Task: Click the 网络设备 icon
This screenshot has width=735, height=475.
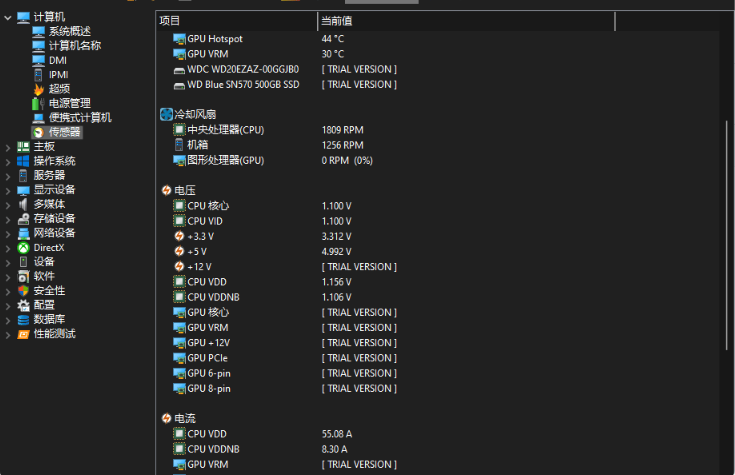Action: 23,234
